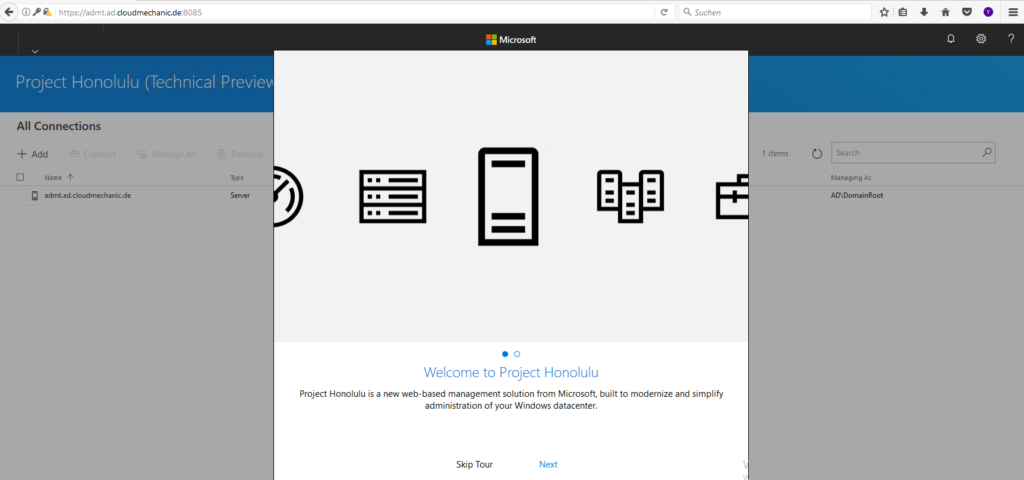Image resolution: width=1024 pixels, height=480 pixels.
Task: Click the Remove toolbar button
Action: 240,154
